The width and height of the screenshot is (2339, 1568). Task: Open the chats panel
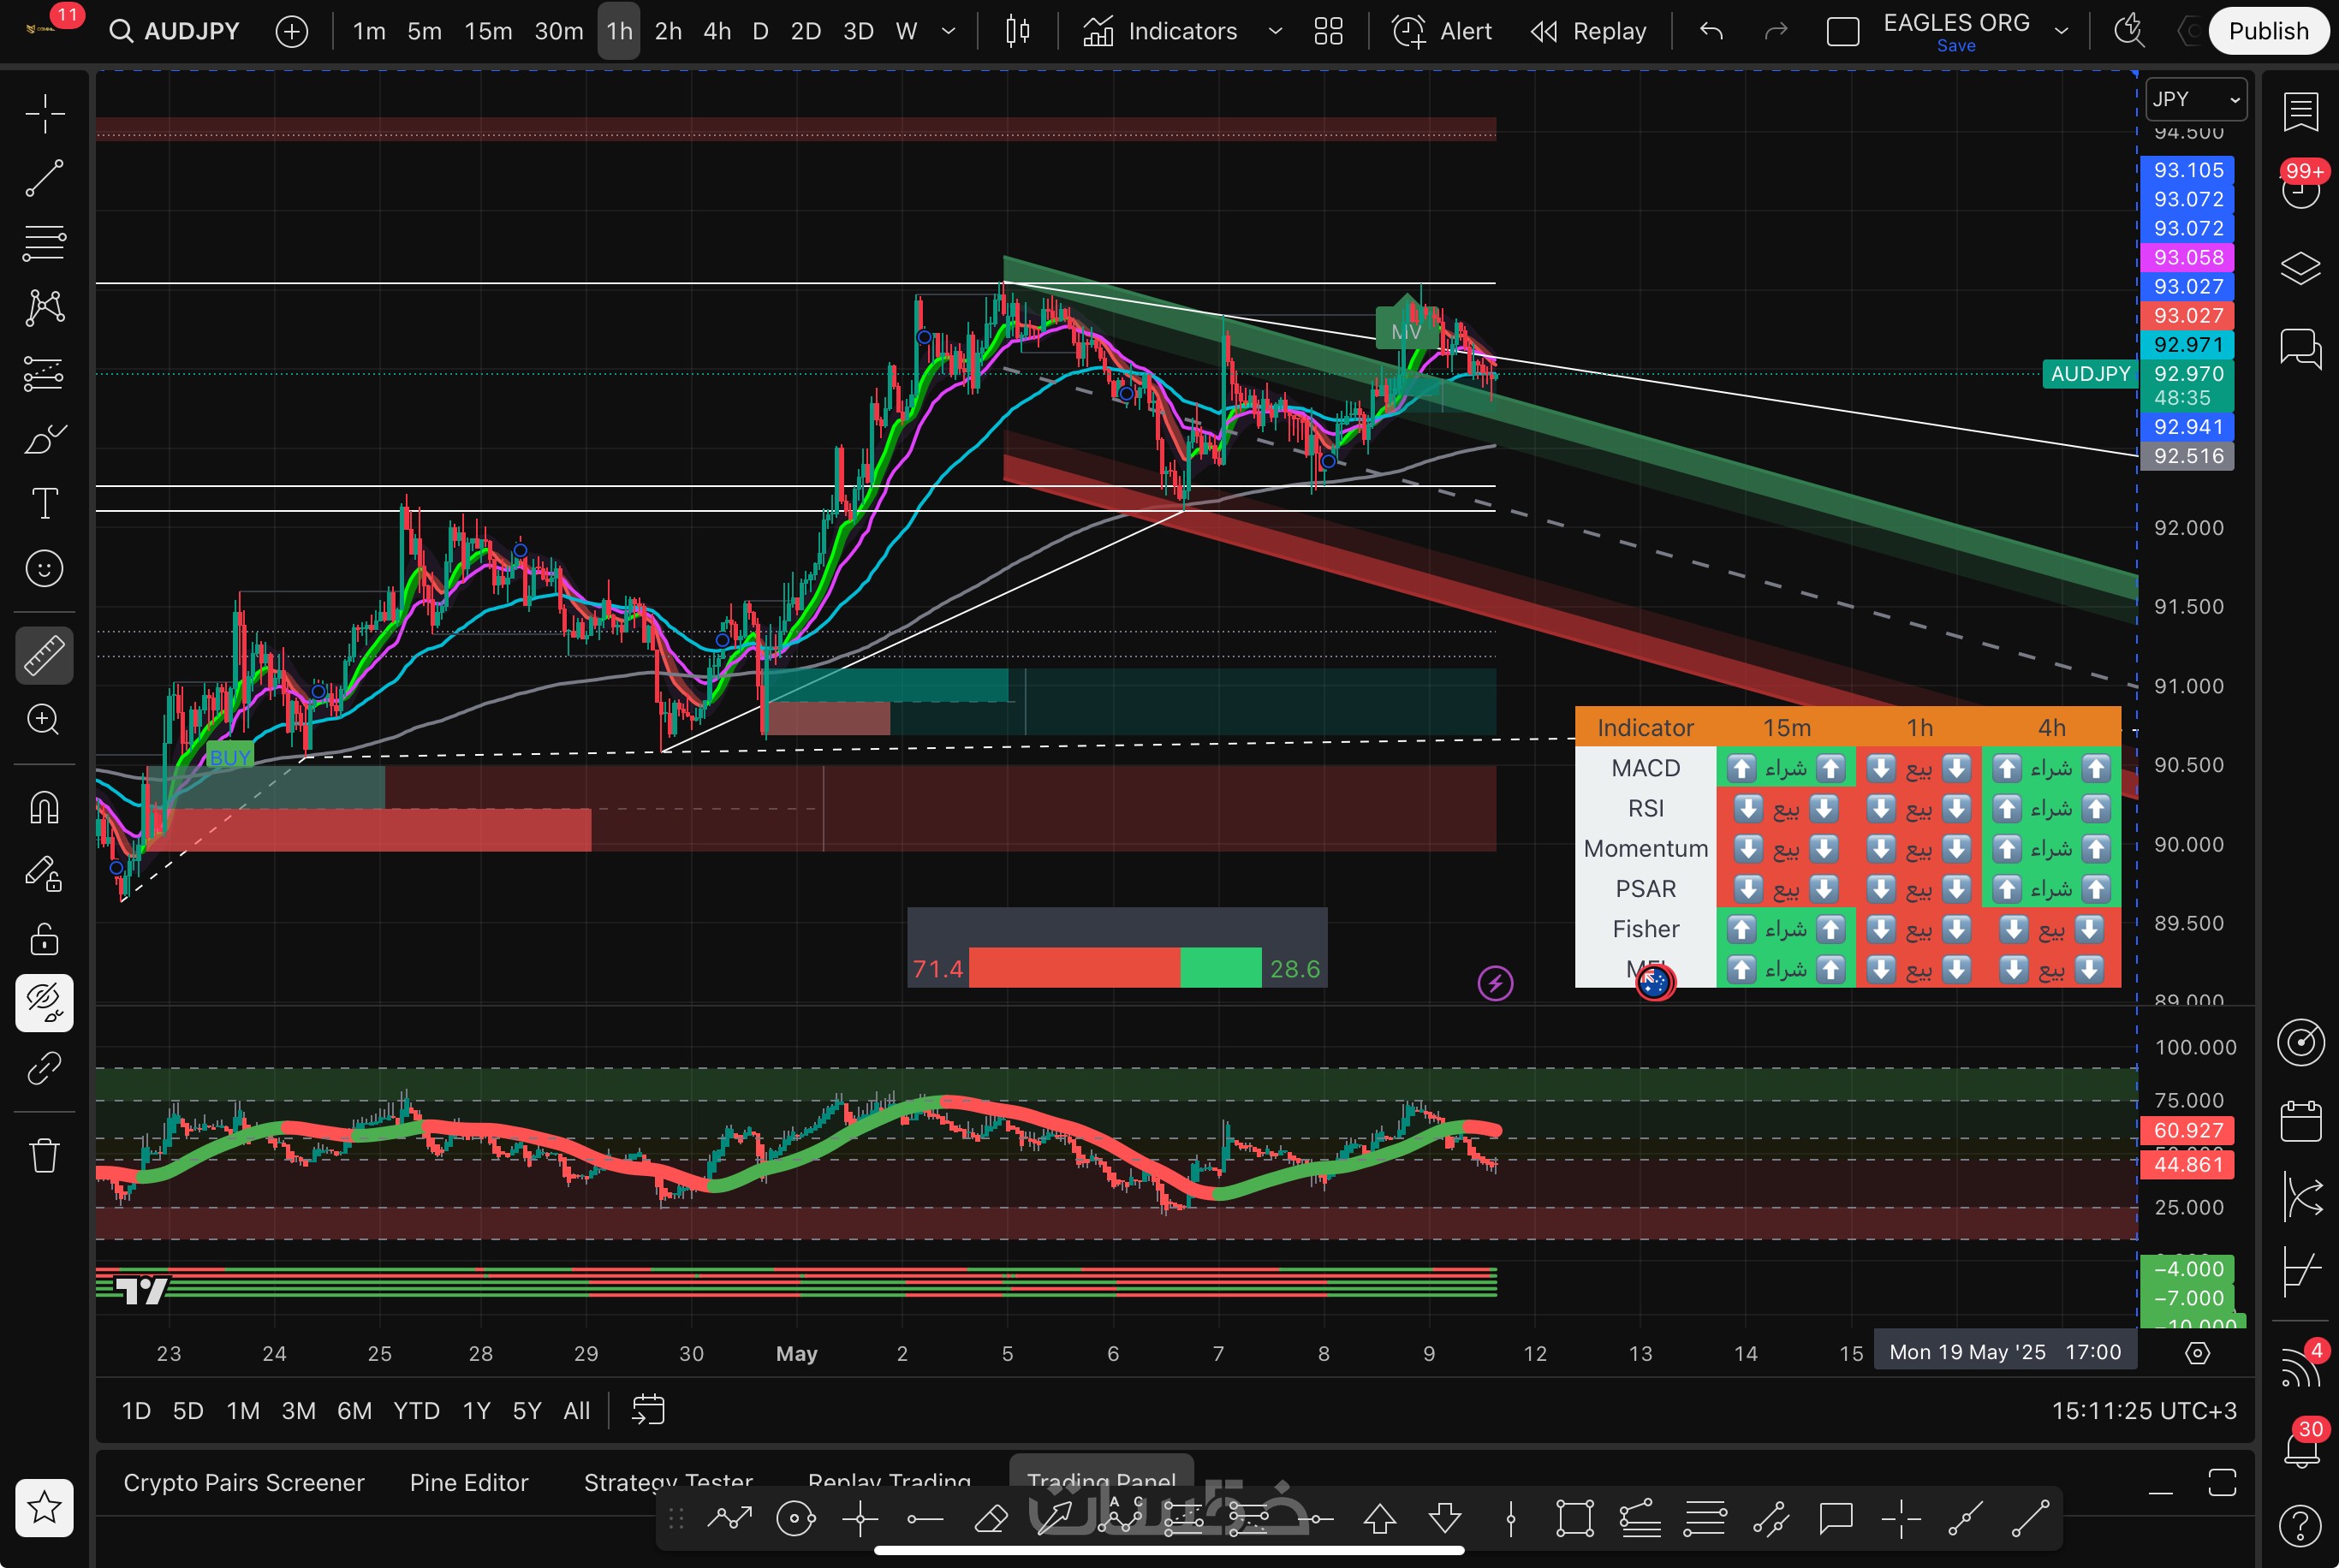point(2300,348)
